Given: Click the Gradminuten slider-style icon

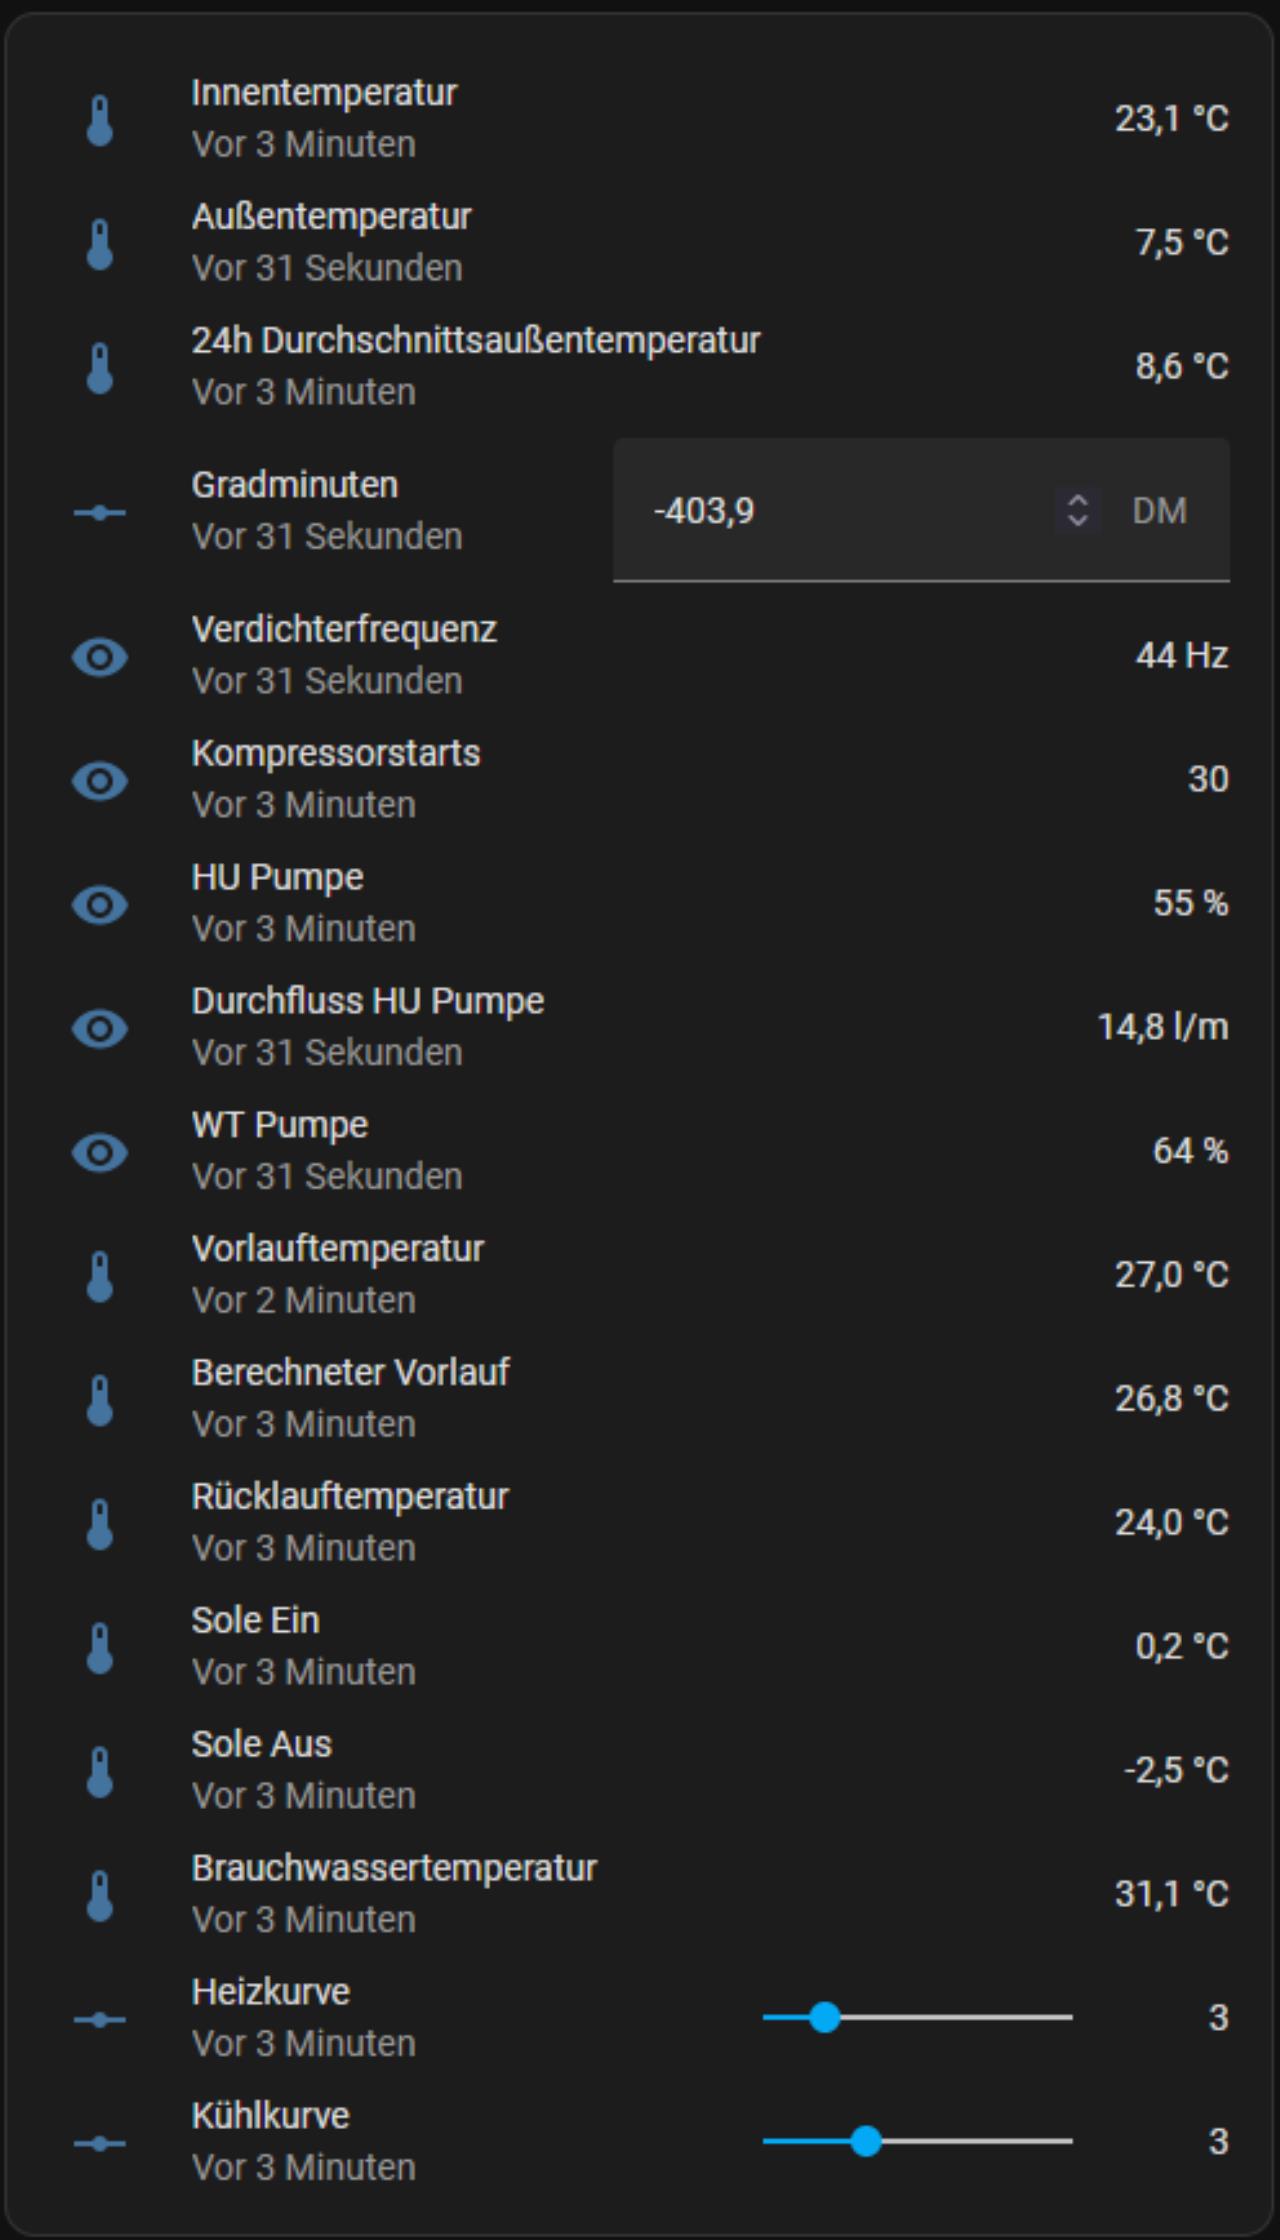Looking at the screenshot, I should [100, 513].
